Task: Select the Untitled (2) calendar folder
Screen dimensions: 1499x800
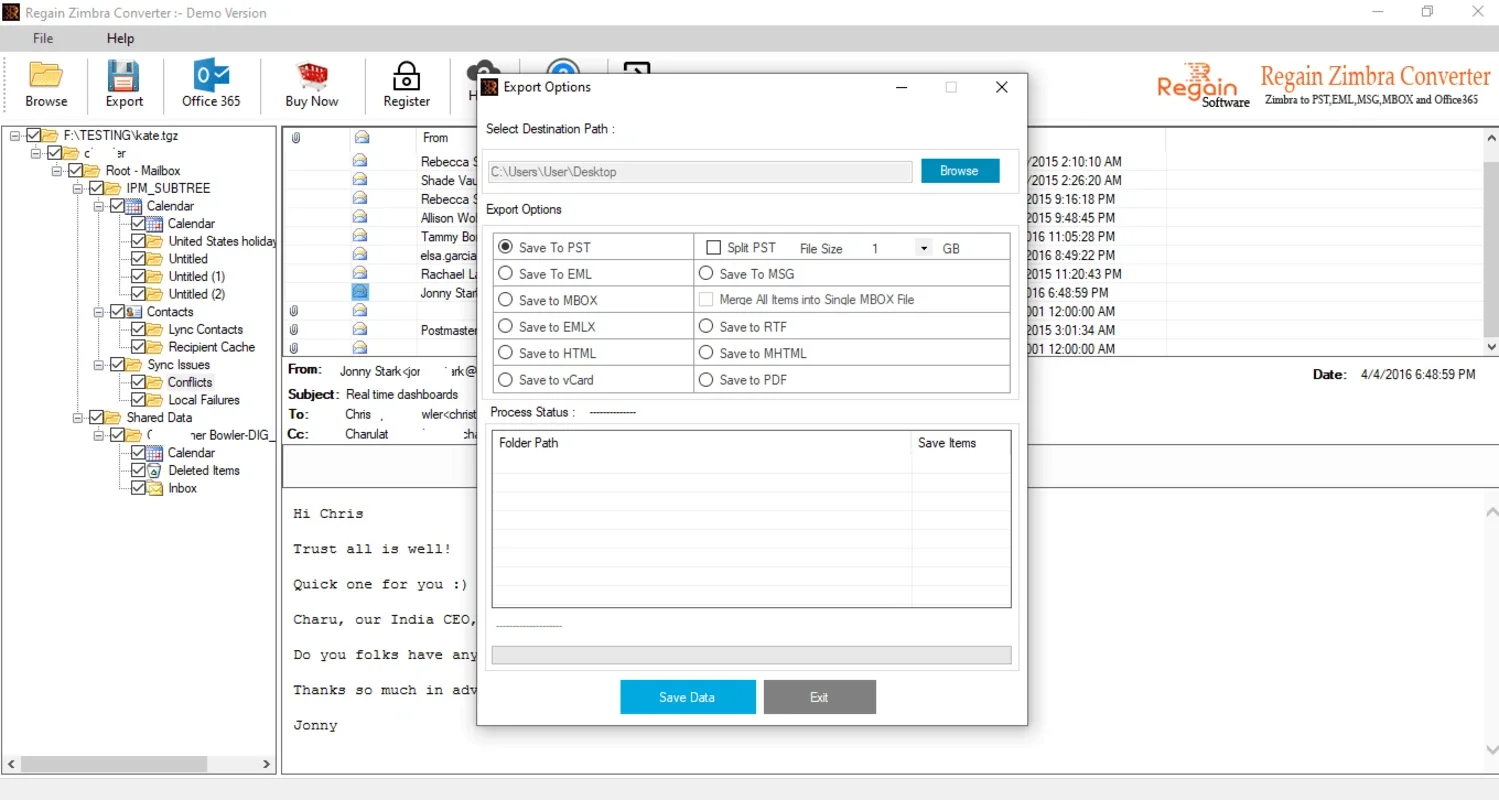Action: pyautogui.click(x=197, y=294)
